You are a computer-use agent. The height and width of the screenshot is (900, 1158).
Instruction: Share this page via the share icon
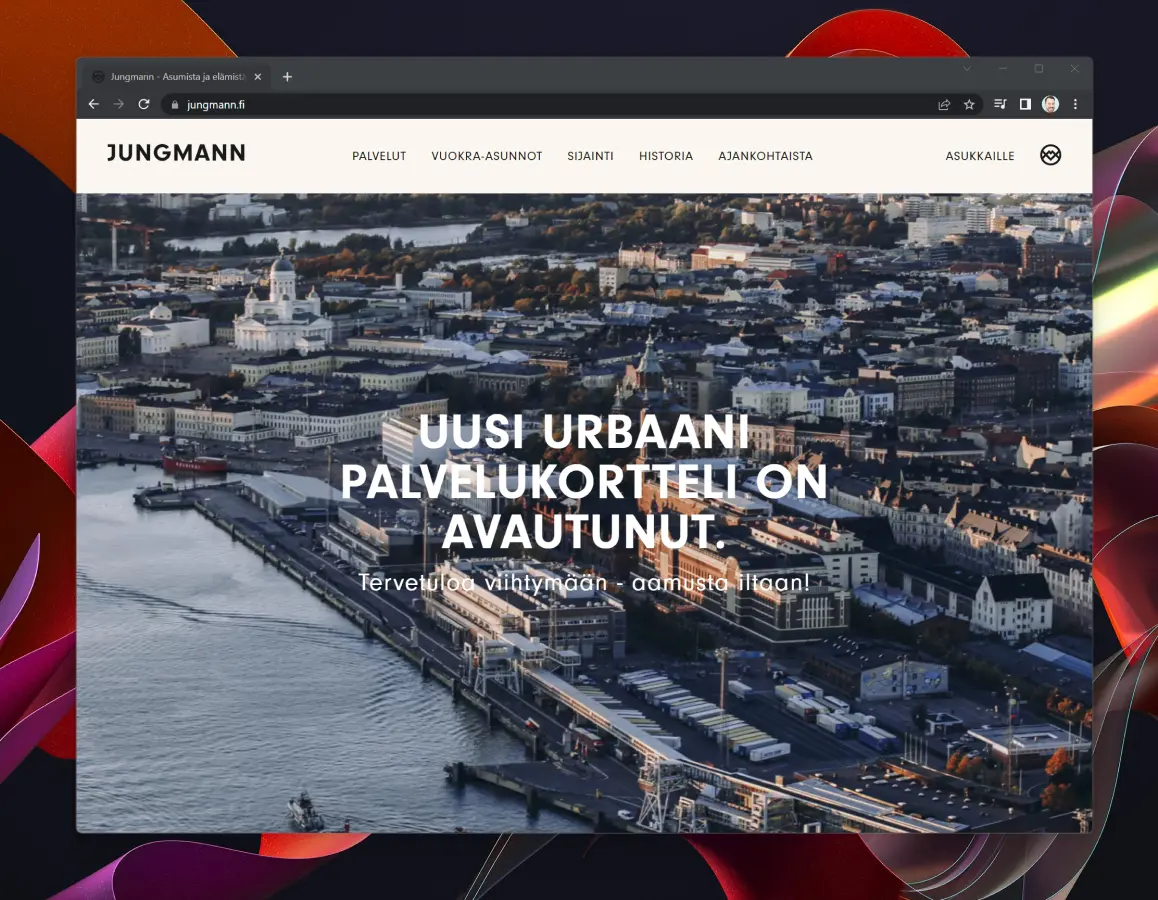click(944, 104)
